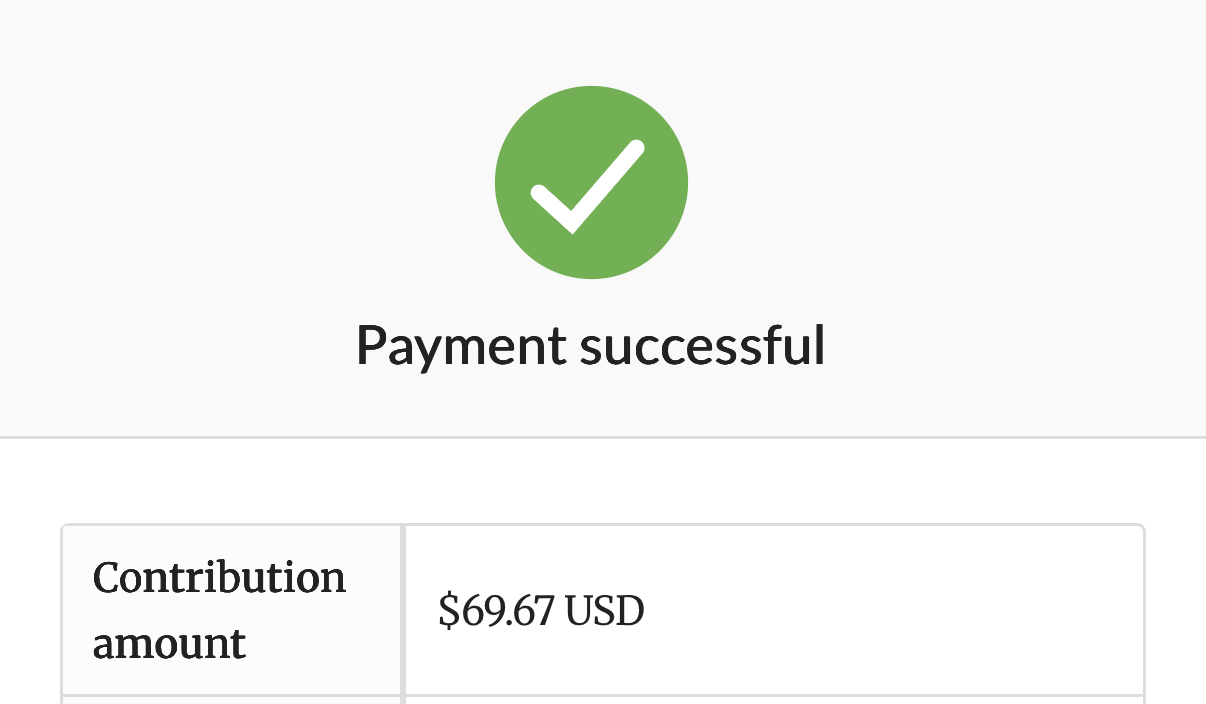
Task: Select the "$69.67 USD" value
Action: [541, 610]
